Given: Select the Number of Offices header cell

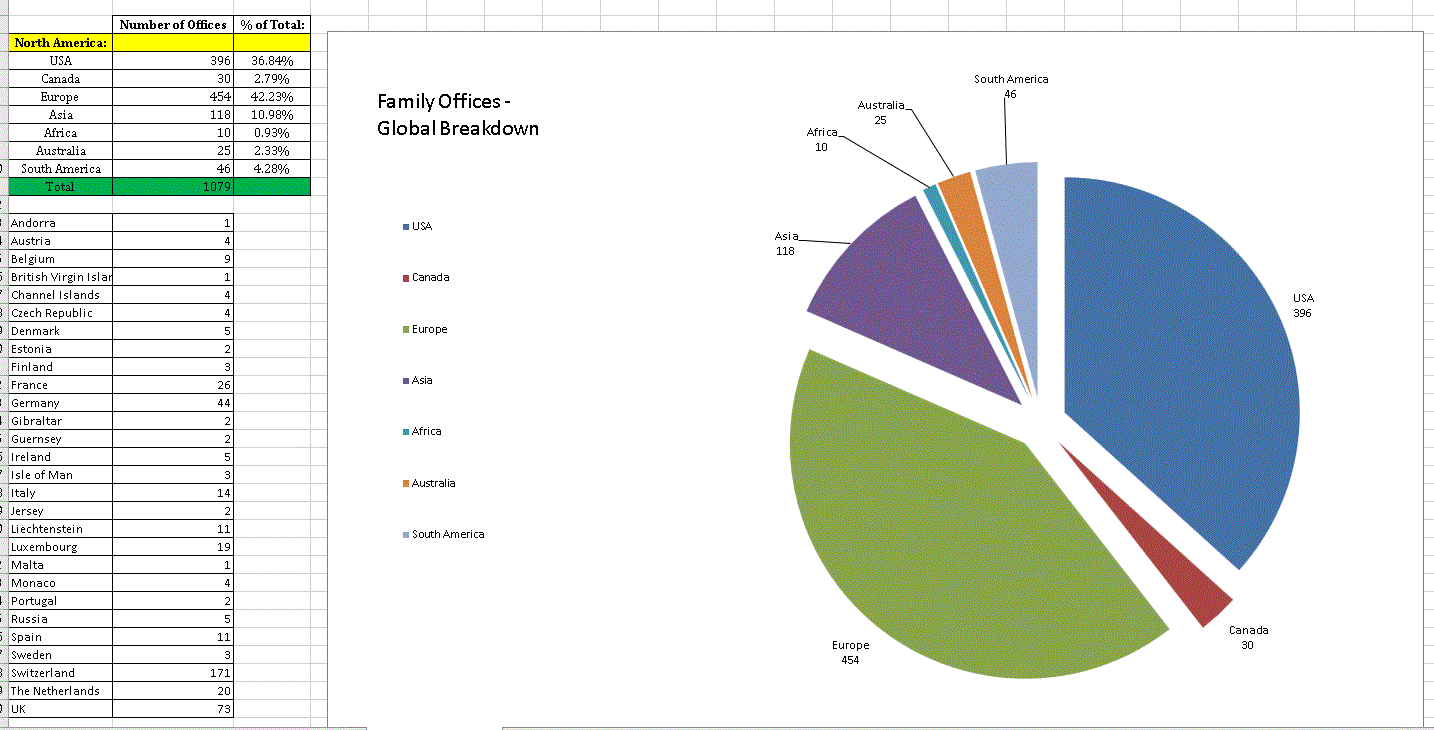Looking at the screenshot, I should click(173, 24).
